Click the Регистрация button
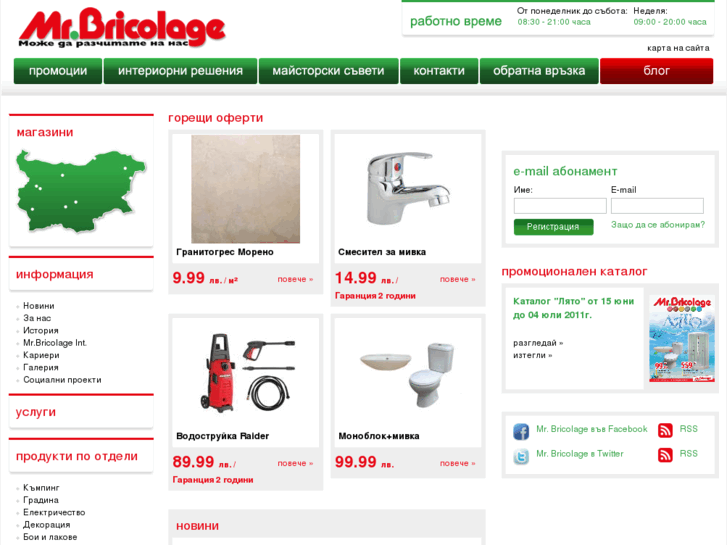727x545 pixels. [x=553, y=227]
